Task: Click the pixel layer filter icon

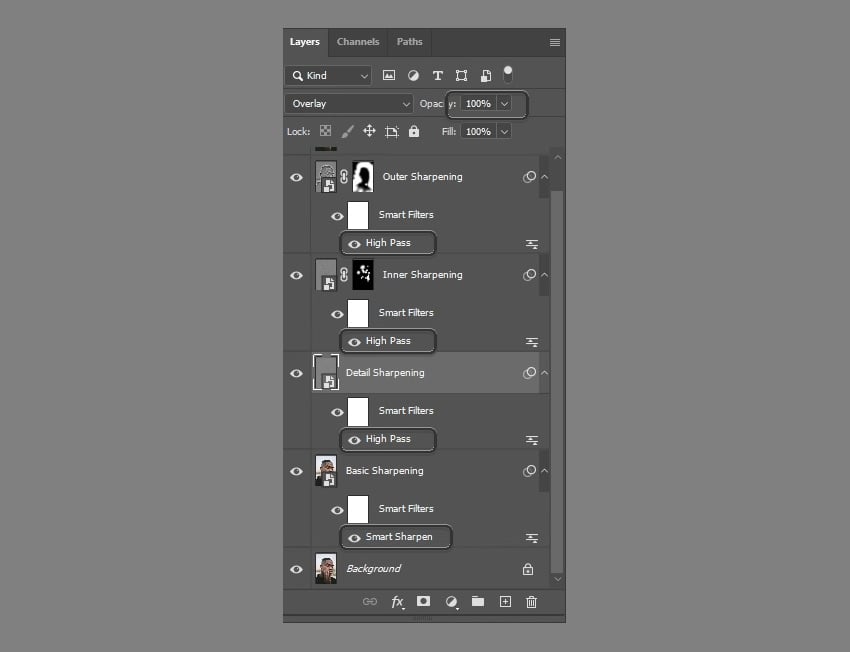Action: pyautogui.click(x=389, y=75)
